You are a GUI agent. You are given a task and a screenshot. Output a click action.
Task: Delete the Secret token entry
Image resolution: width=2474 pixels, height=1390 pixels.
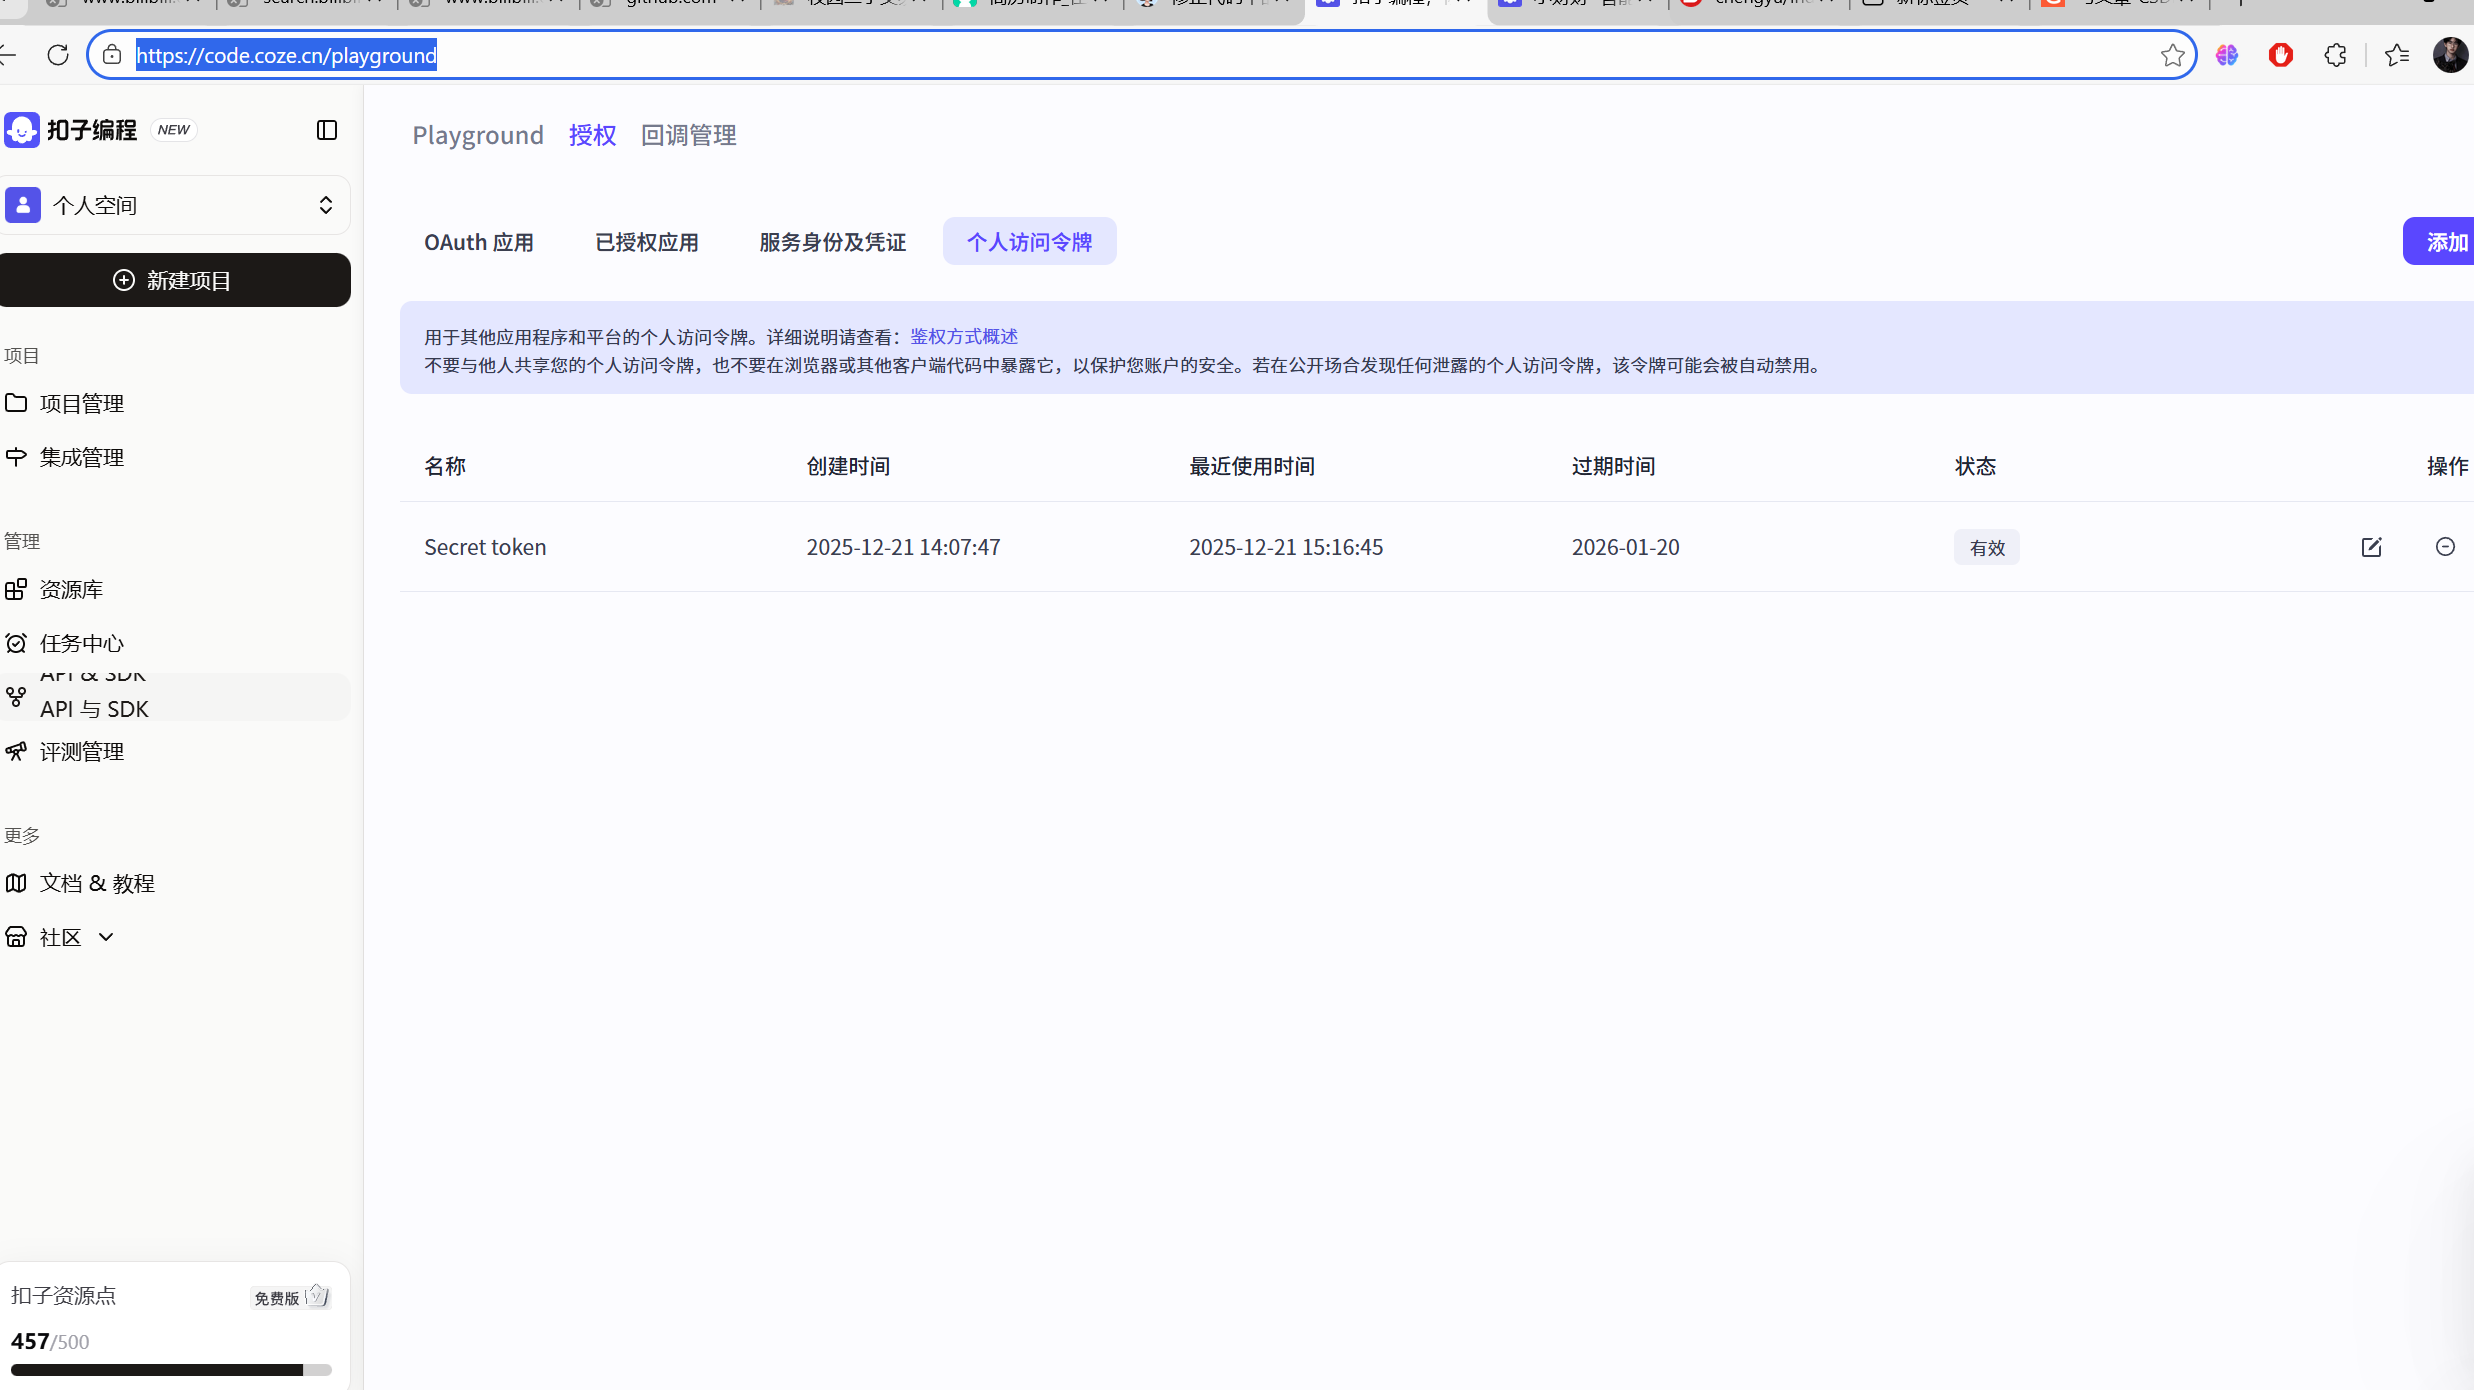(2445, 547)
